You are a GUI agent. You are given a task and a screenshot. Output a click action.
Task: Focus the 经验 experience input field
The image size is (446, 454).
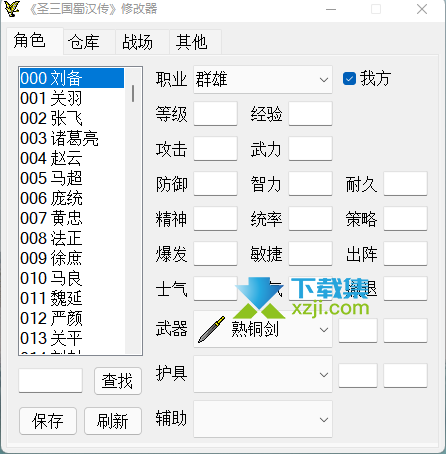tap(310, 114)
